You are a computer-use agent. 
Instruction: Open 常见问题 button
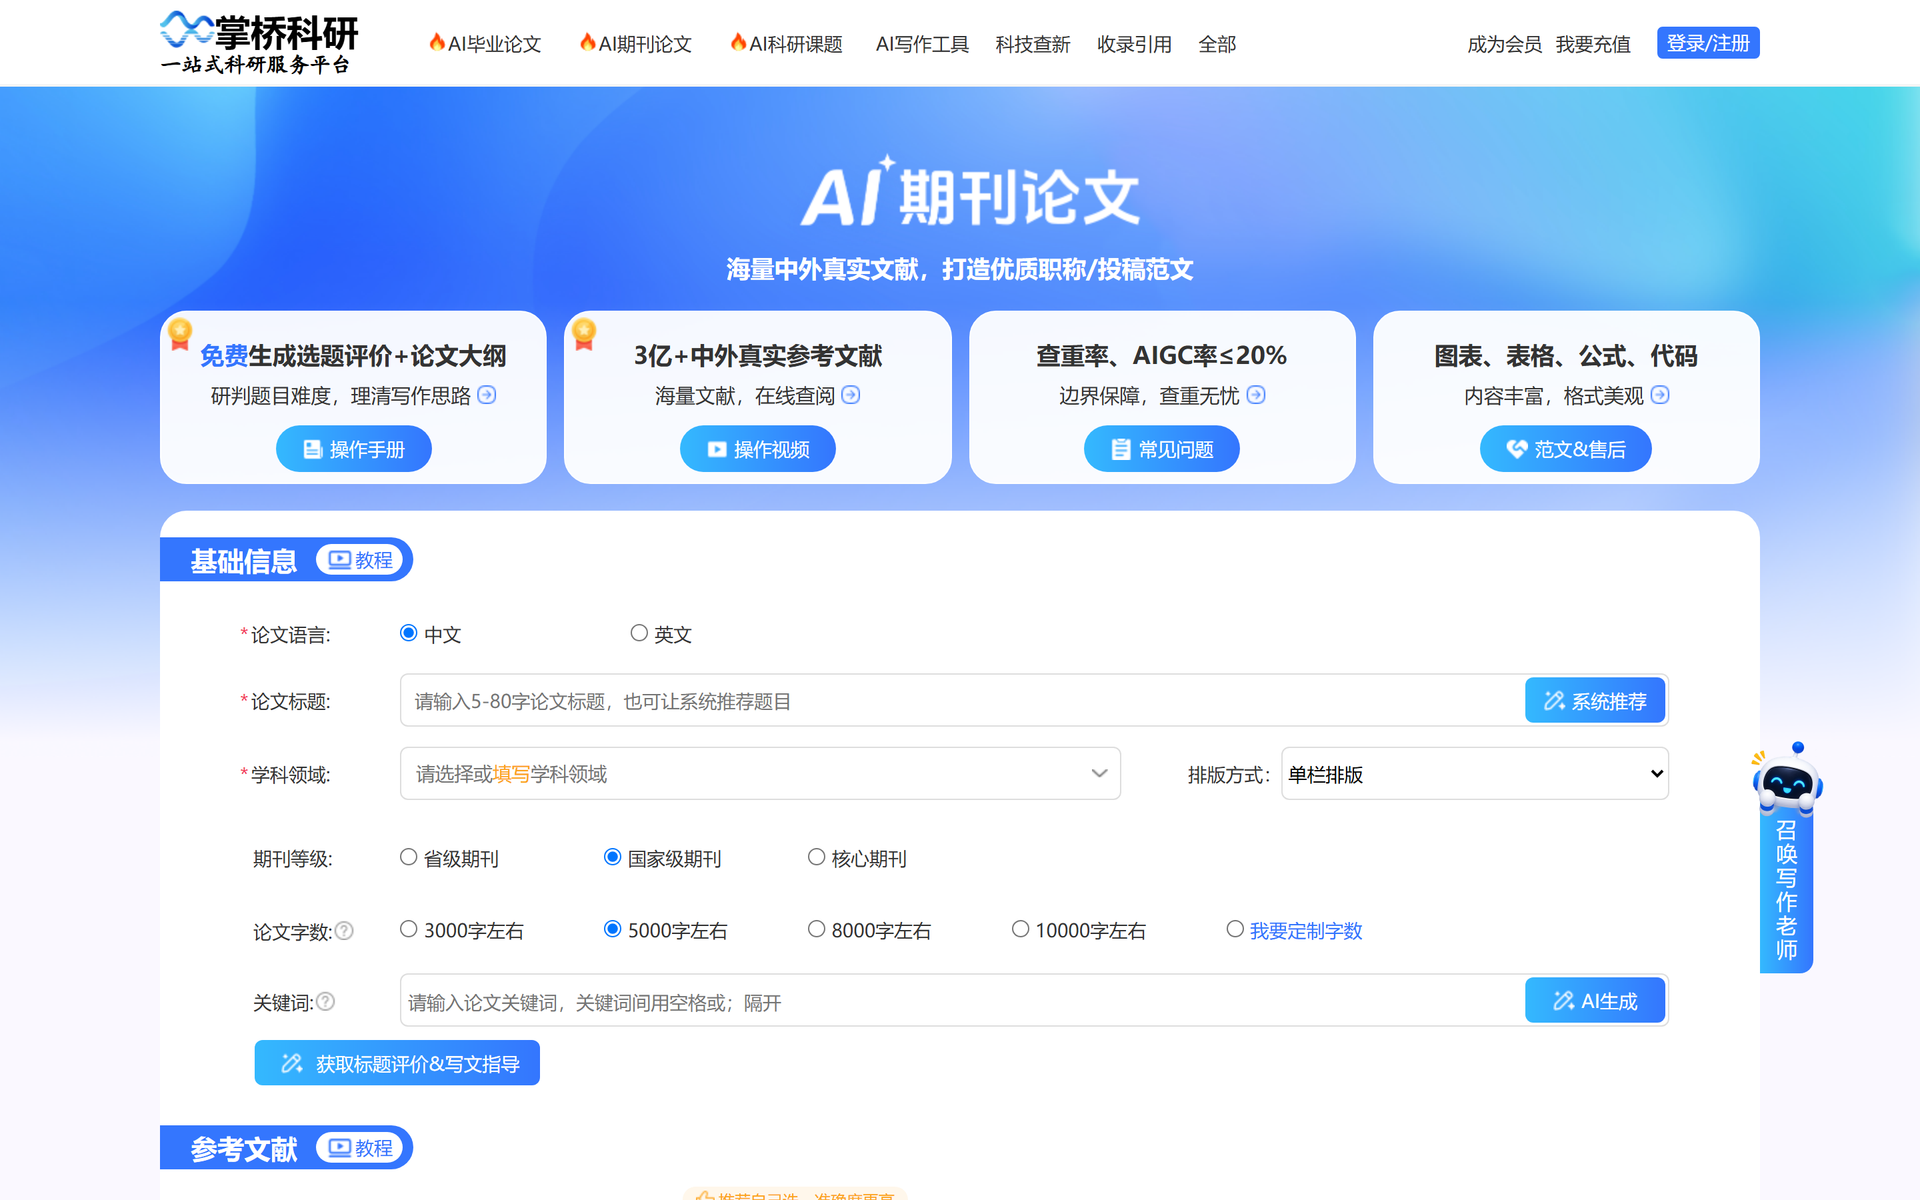[x=1162, y=449]
